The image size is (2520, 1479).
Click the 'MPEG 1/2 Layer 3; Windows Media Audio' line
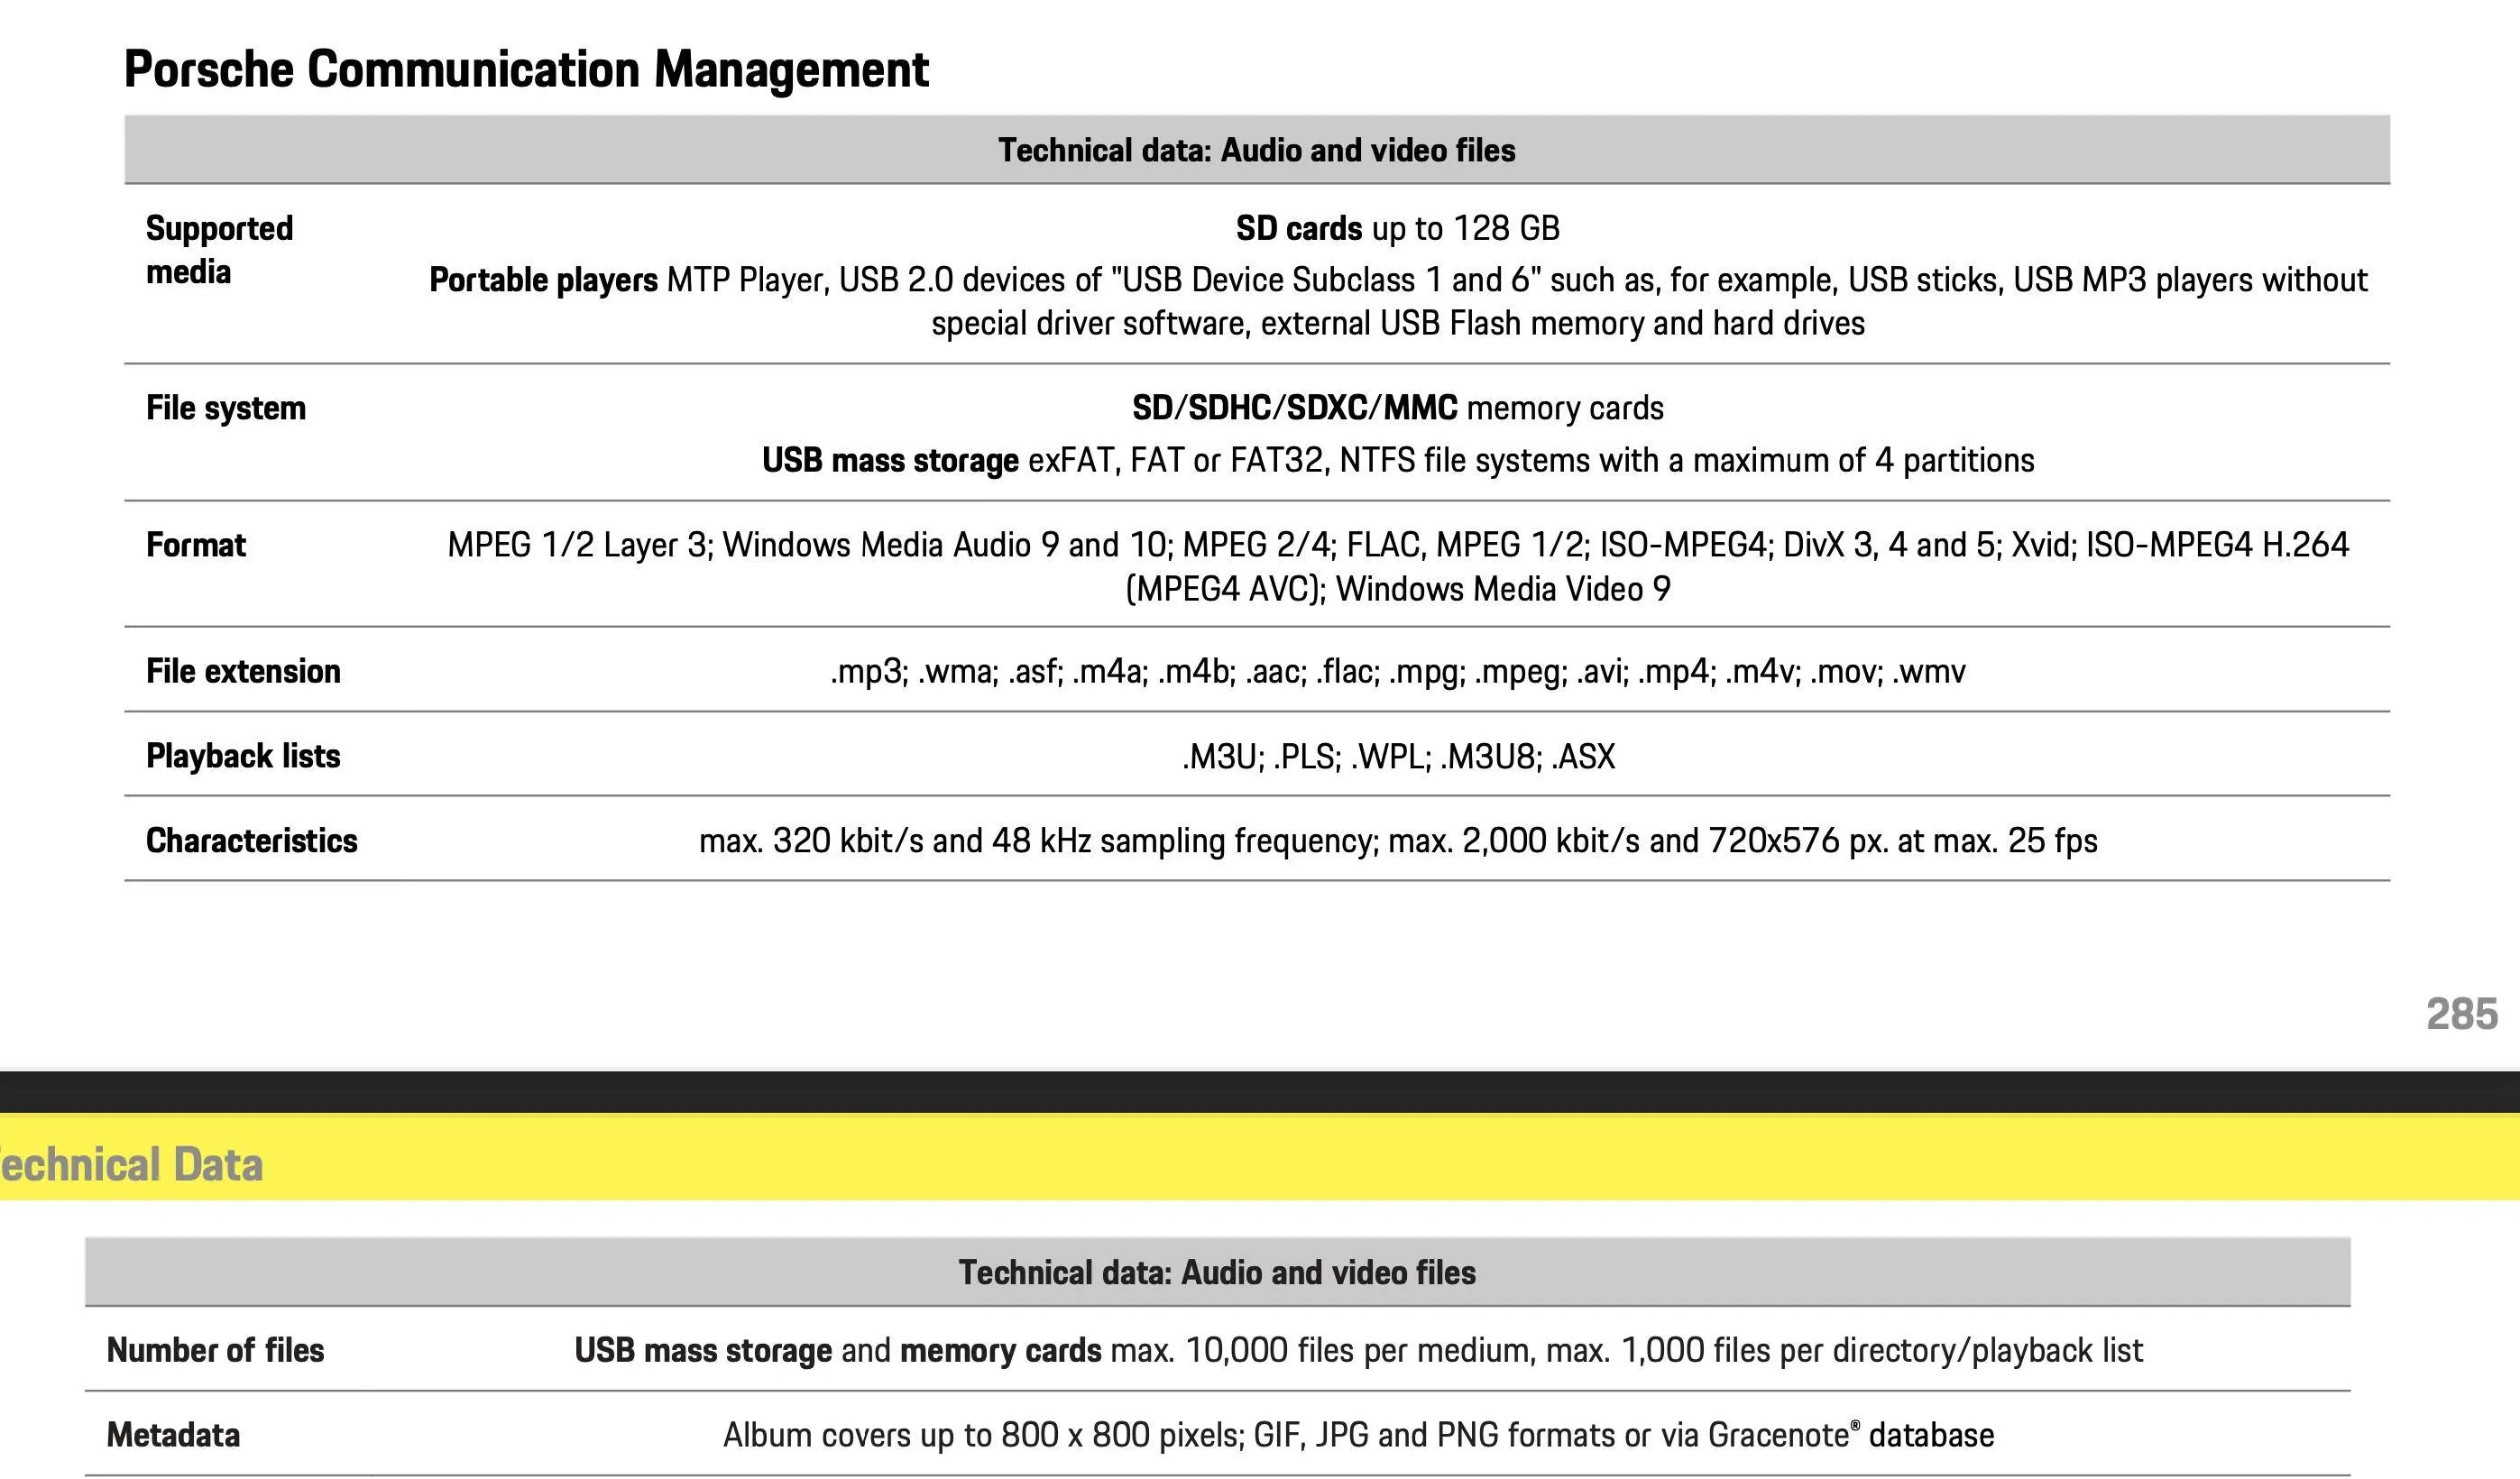(1398, 545)
